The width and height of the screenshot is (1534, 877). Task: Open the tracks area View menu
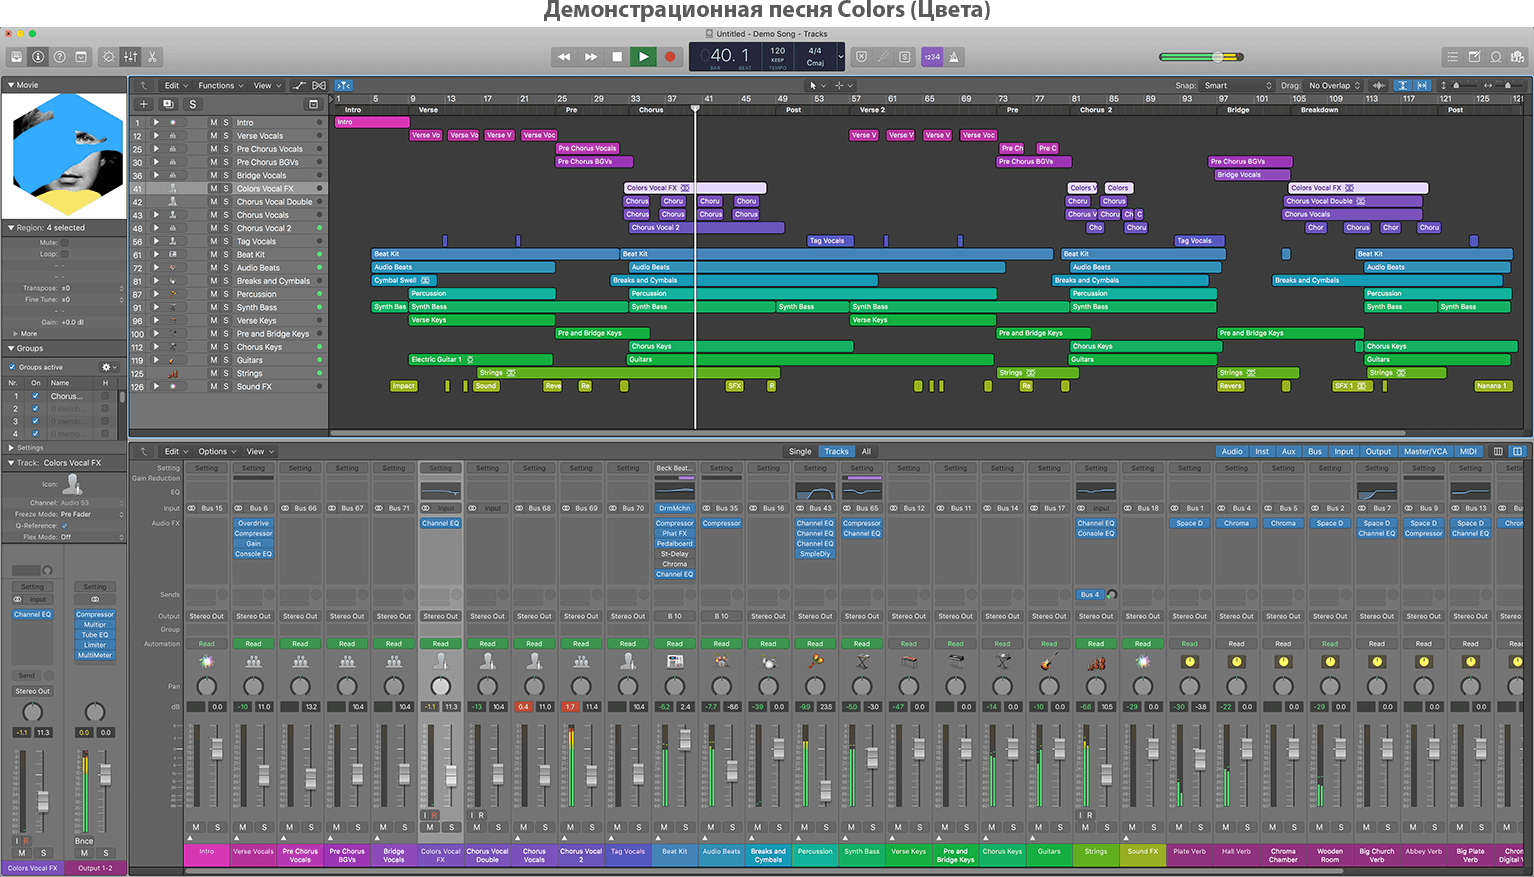[x=266, y=86]
